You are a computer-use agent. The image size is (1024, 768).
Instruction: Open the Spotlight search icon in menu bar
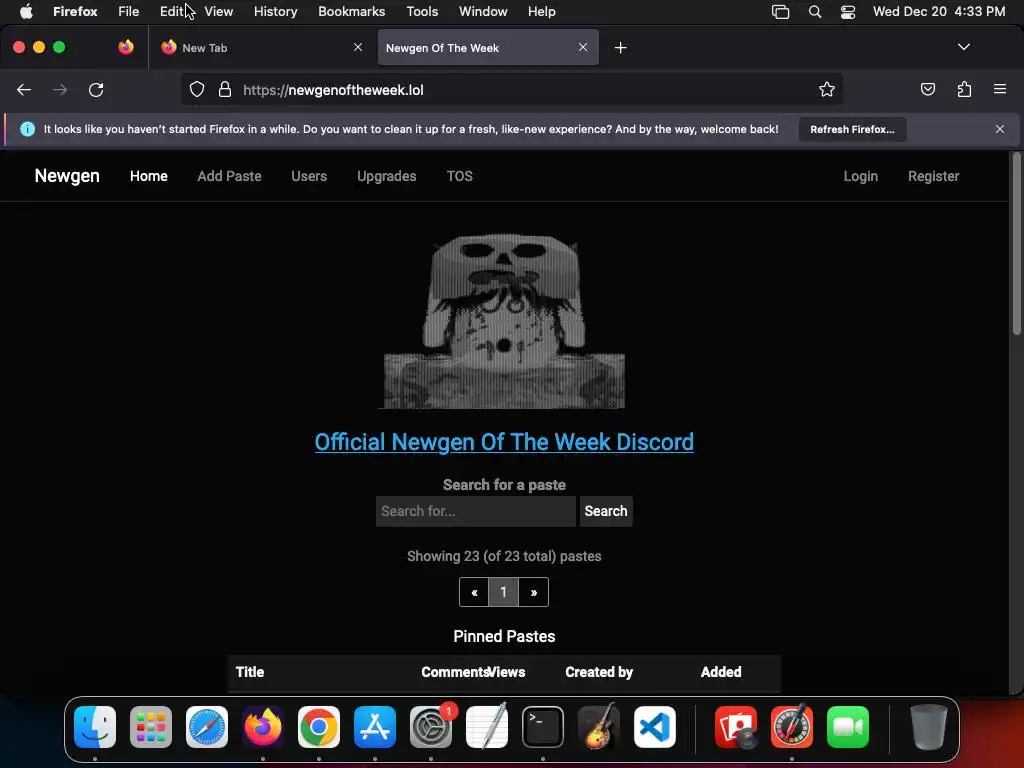(814, 12)
